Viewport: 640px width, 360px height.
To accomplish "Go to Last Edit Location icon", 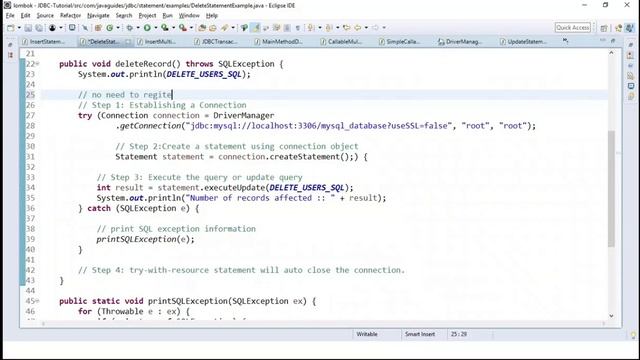I will point(347,28).
